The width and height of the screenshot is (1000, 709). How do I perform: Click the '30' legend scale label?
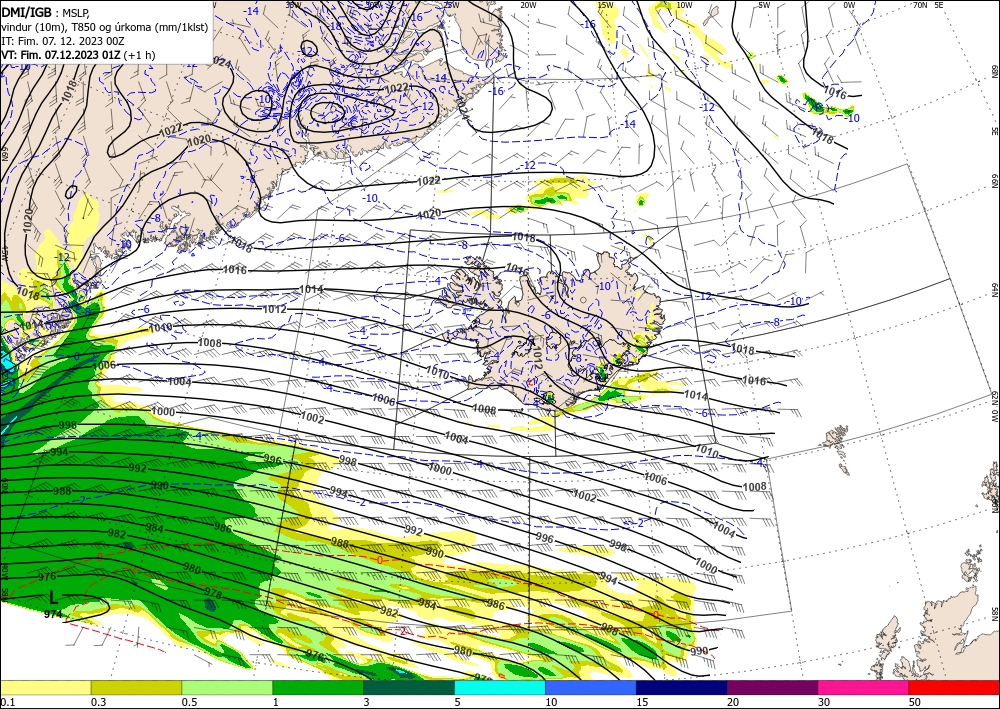point(824,702)
